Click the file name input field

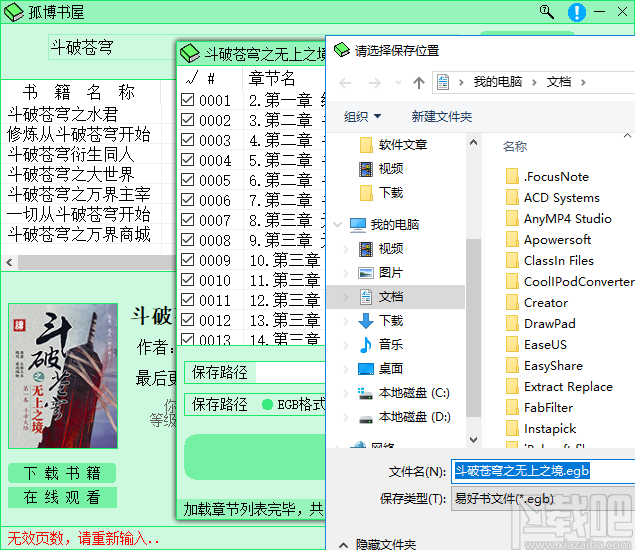(543, 471)
